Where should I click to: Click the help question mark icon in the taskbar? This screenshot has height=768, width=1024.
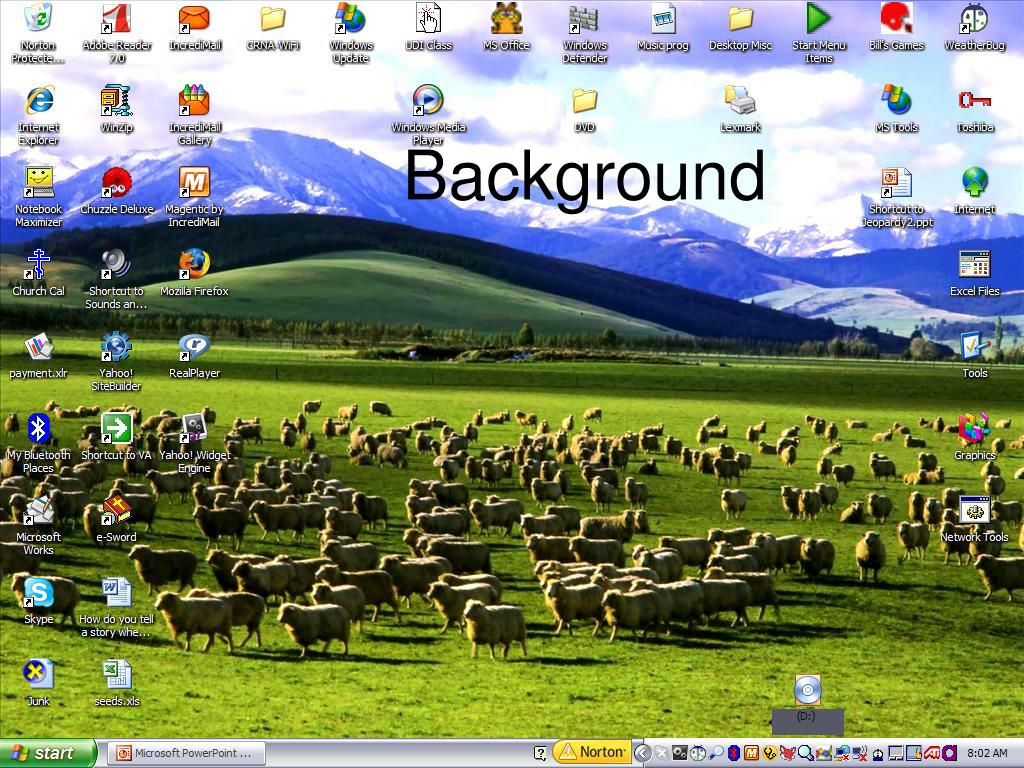pyautogui.click(x=540, y=753)
